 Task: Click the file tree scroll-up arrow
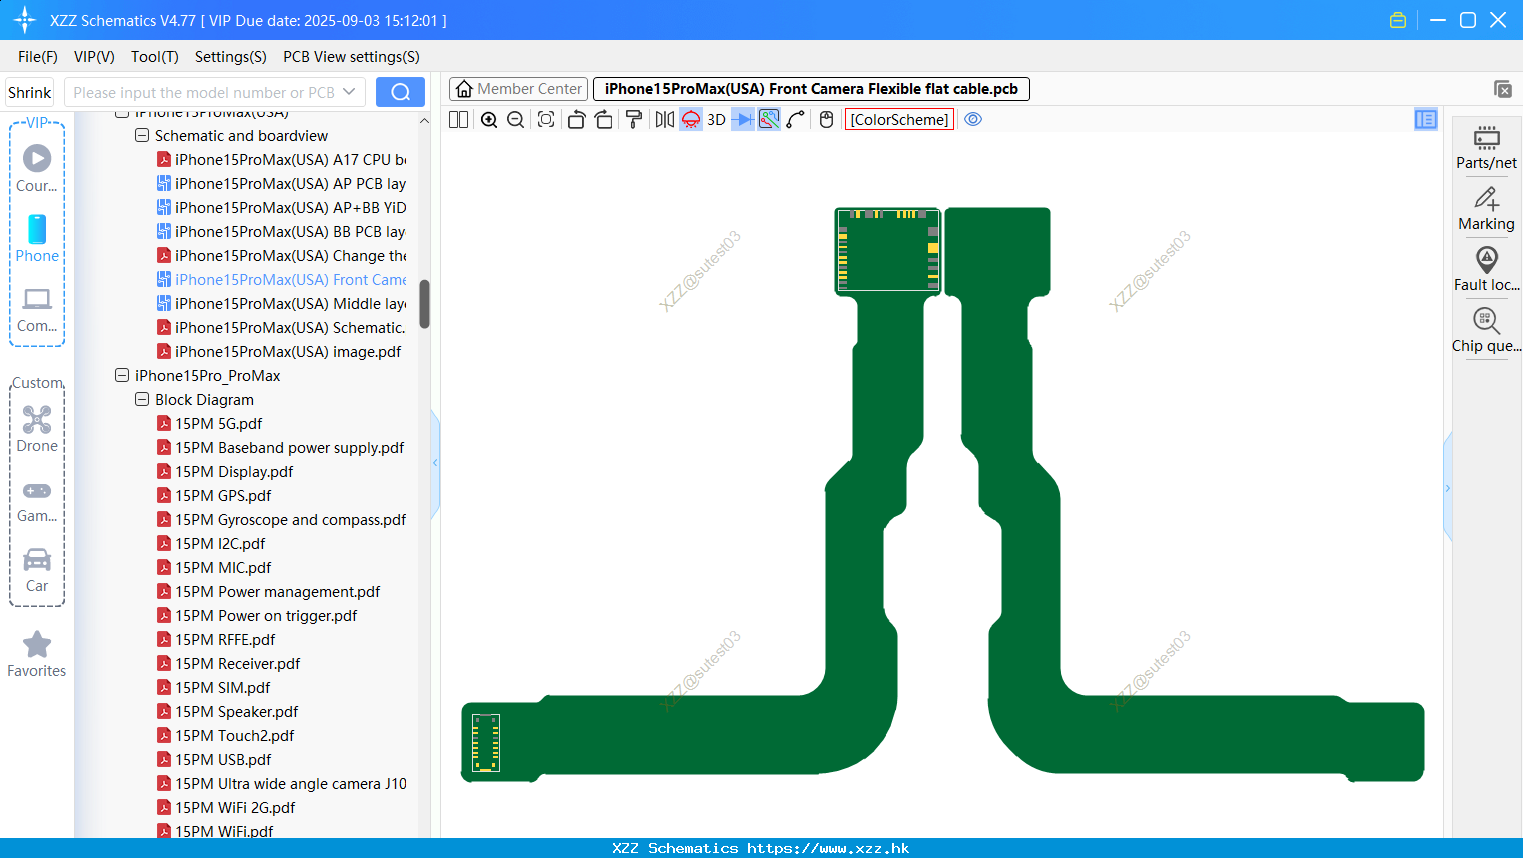click(x=424, y=121)
